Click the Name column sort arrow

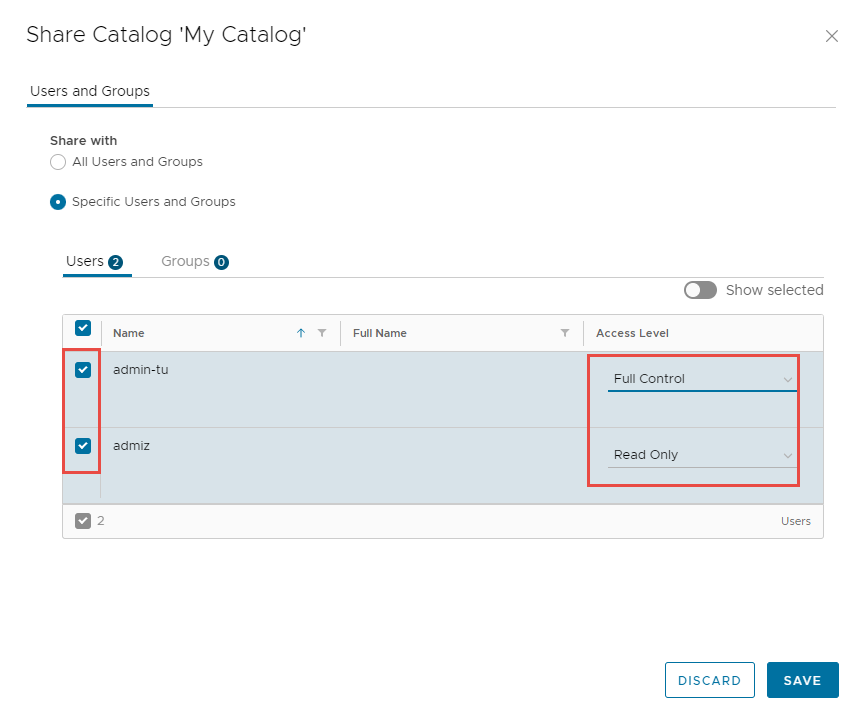[x=301, y=333]
